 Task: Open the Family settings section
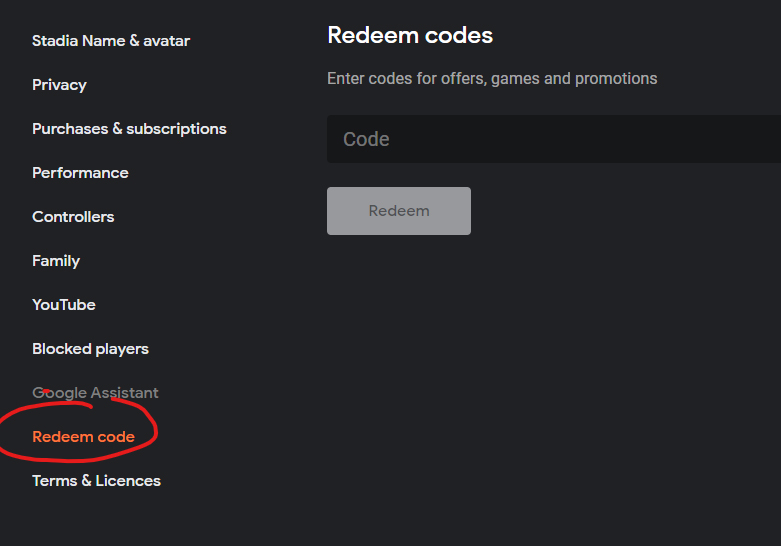pyautogui.click(x=56, y=261)
